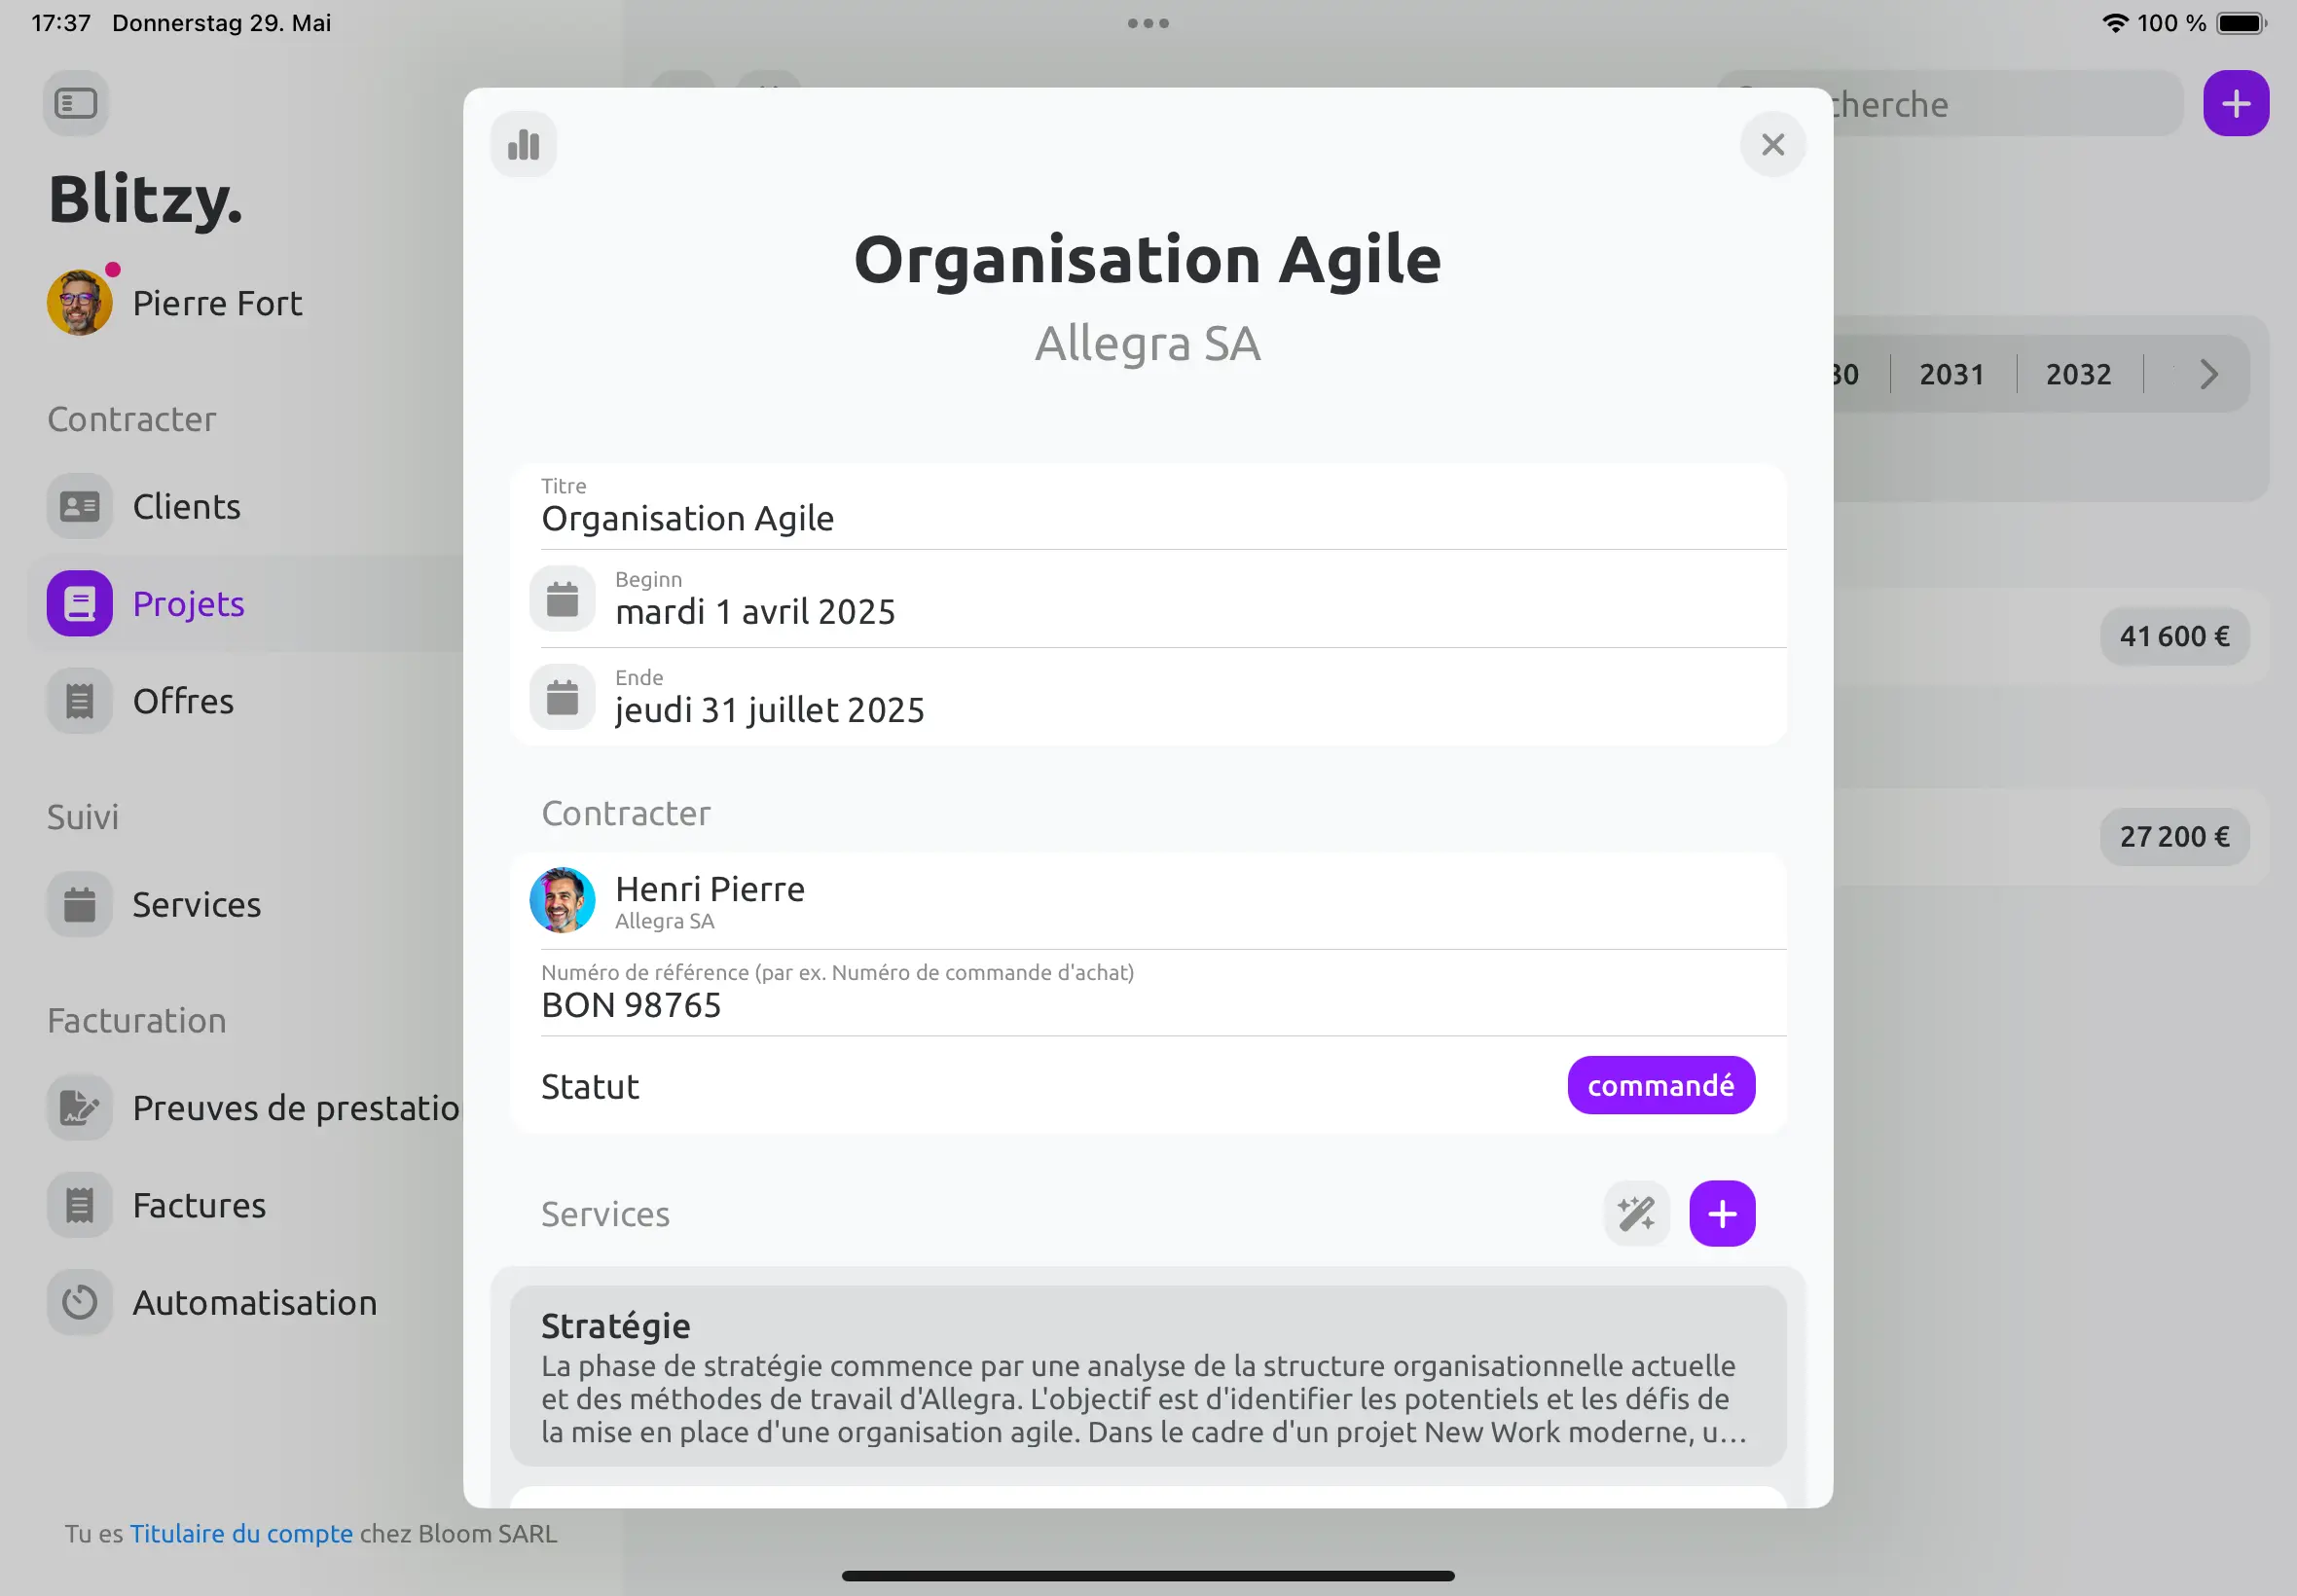Tap the pink notification dot on avatar
This screenshot has width=2297, height=1596.
pos(113,269)
